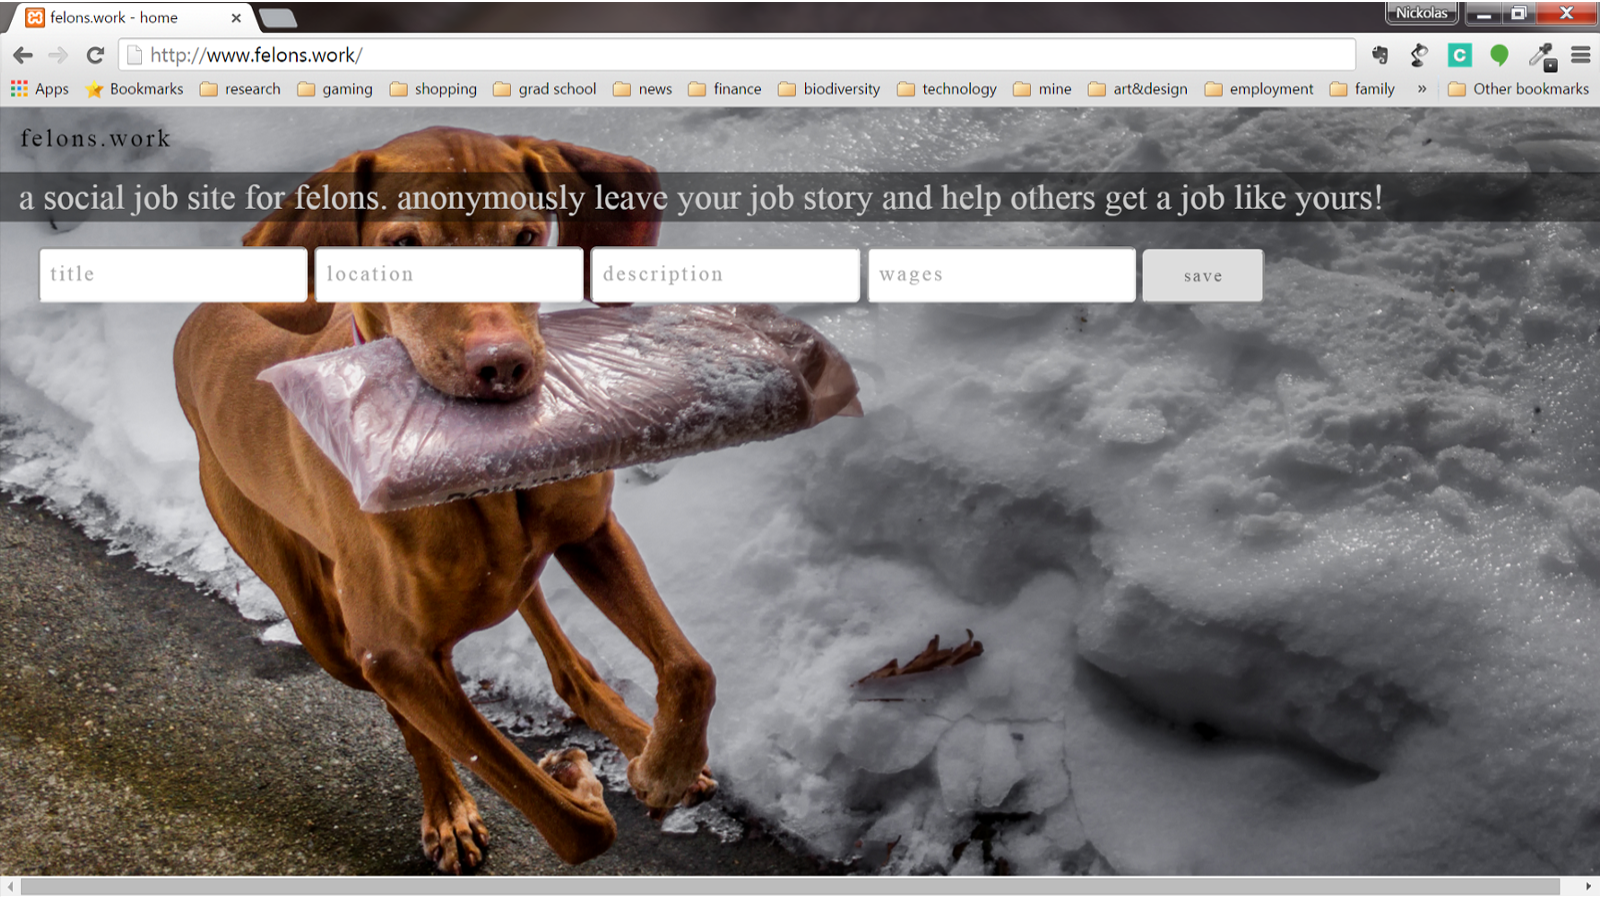The height and width of the screenshot is (897, 1600).
Task: Click the browser forward arrow
Action: click(x=59, y=55)
